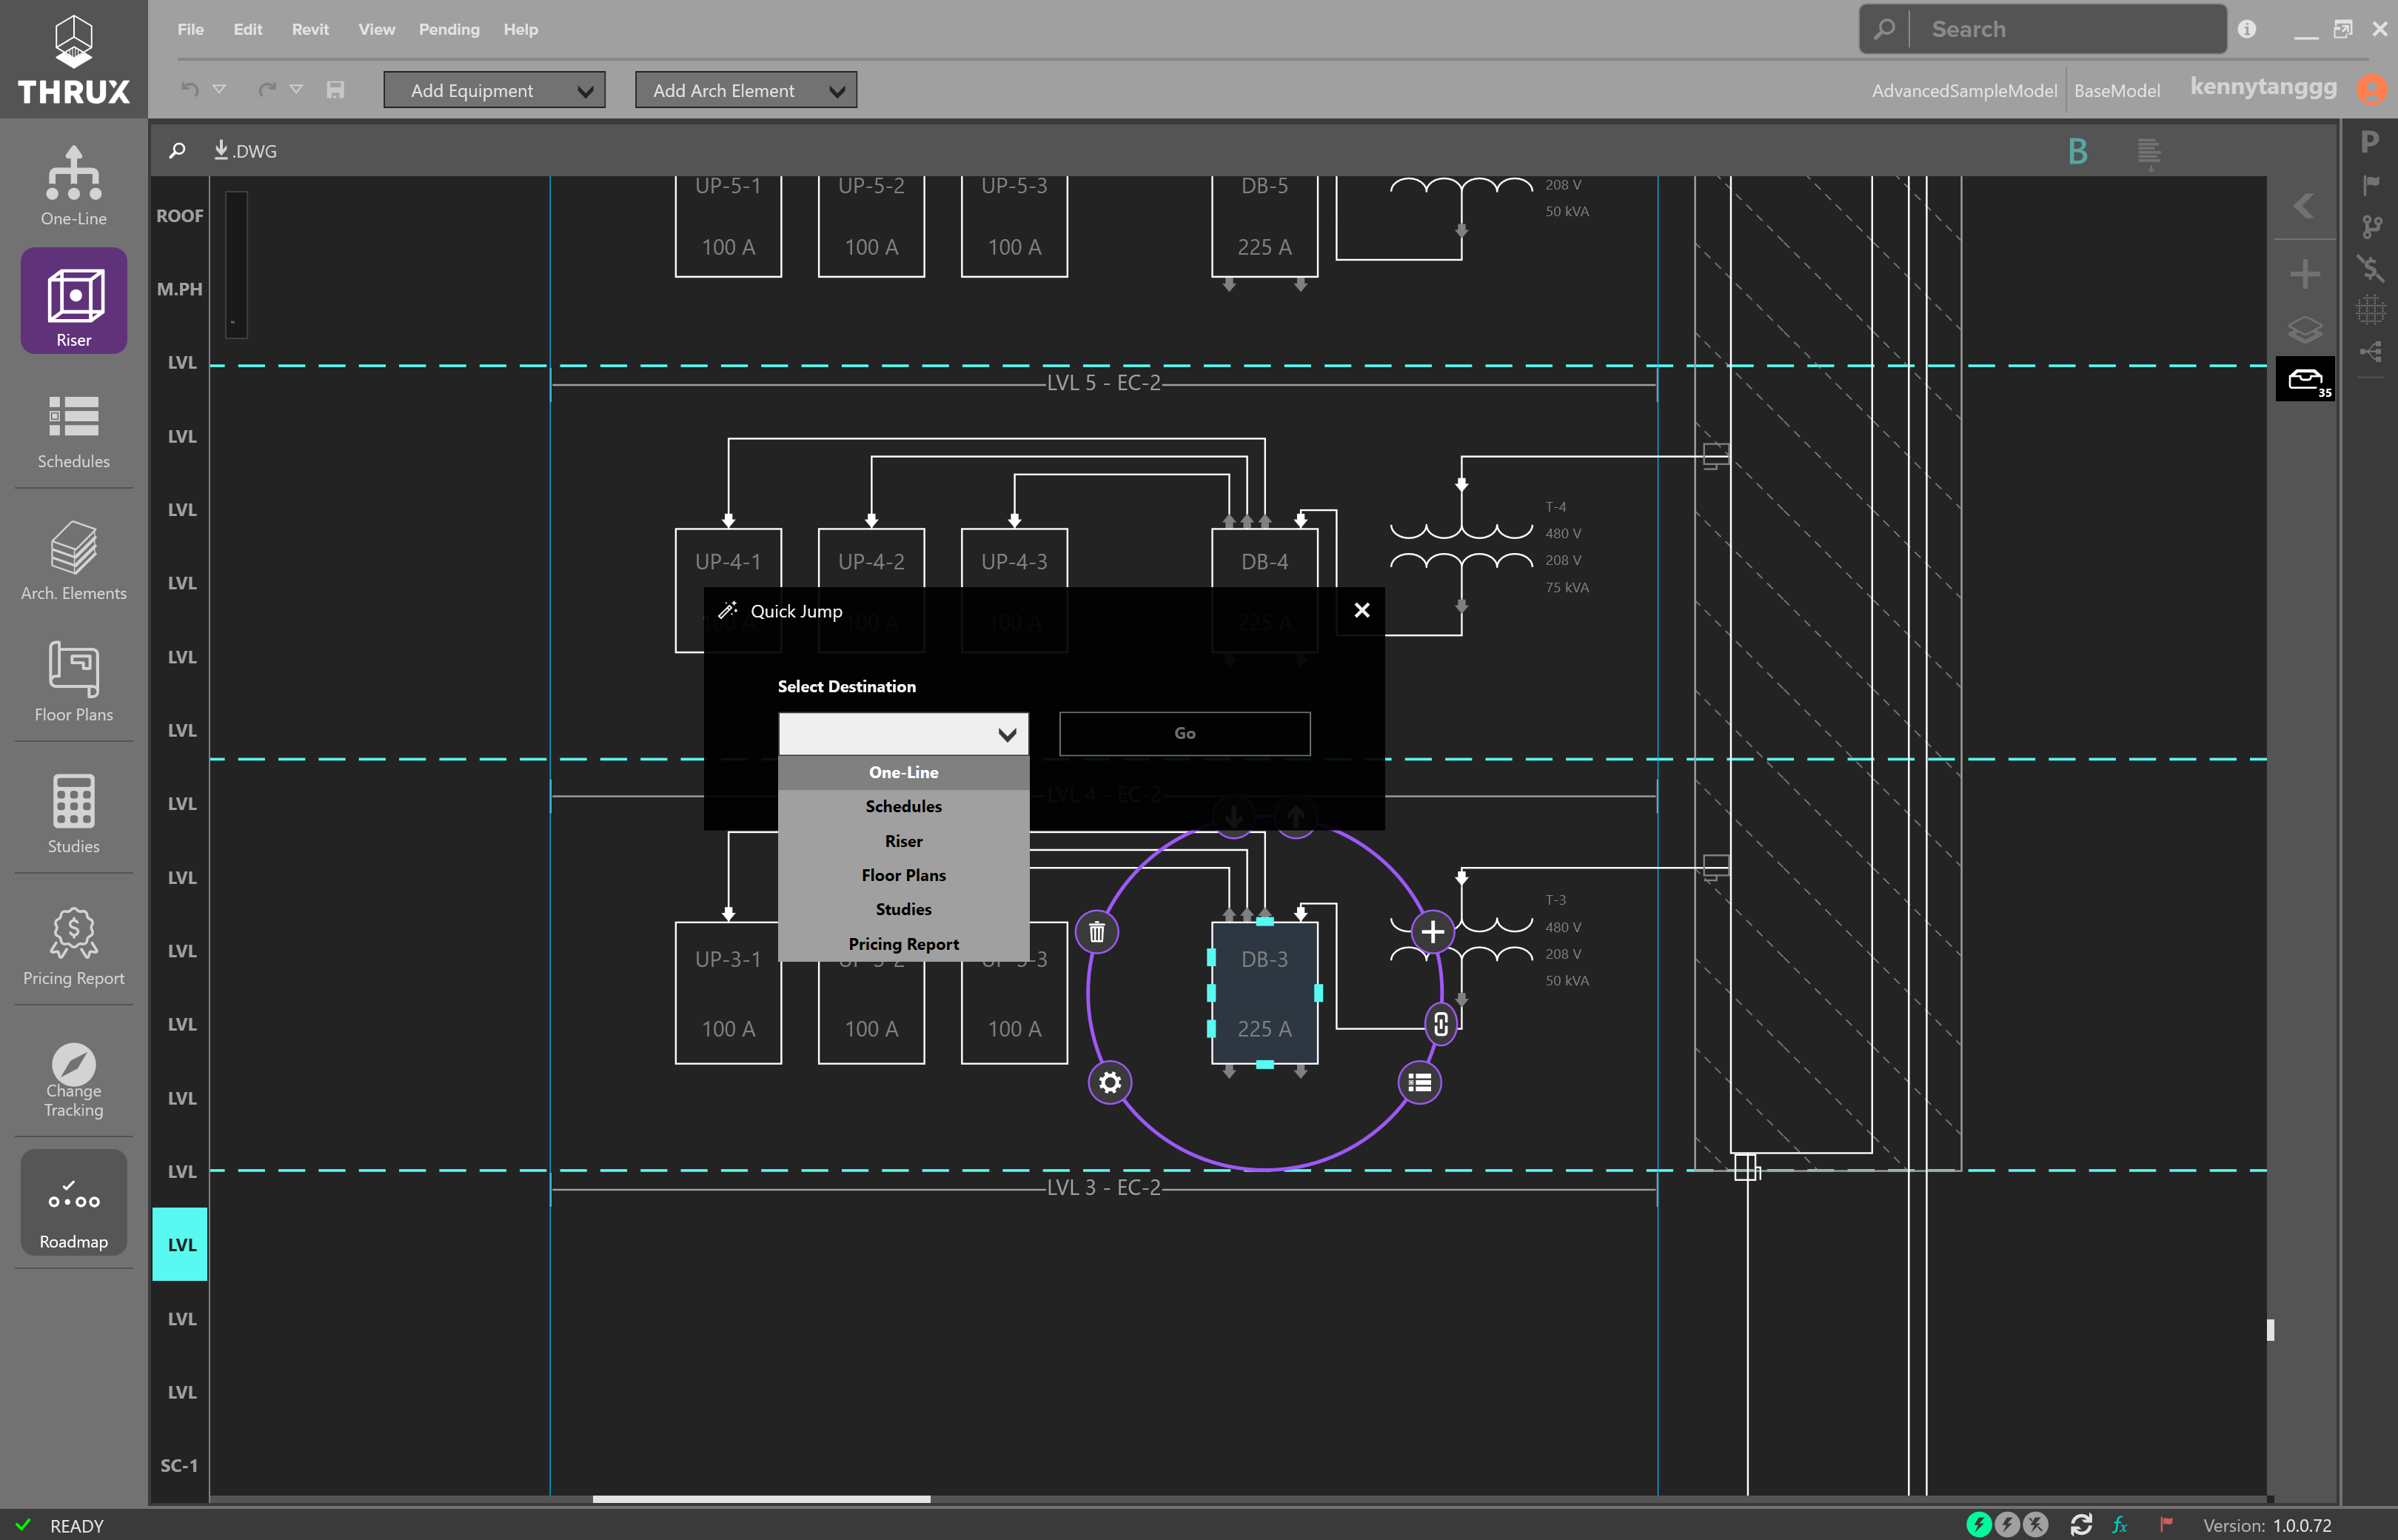Viewport: 2398px width, 1540px height.
Task: Choose Schedules in the destination list
Action: 904,806
